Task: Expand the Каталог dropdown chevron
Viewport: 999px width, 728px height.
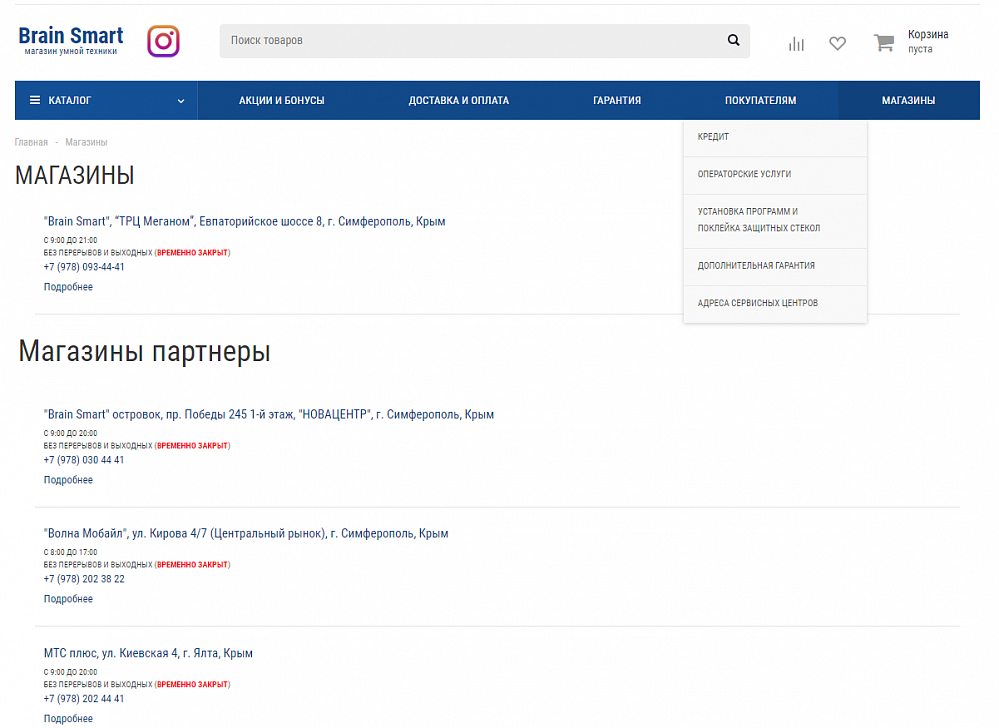Action: pos(181,101)
